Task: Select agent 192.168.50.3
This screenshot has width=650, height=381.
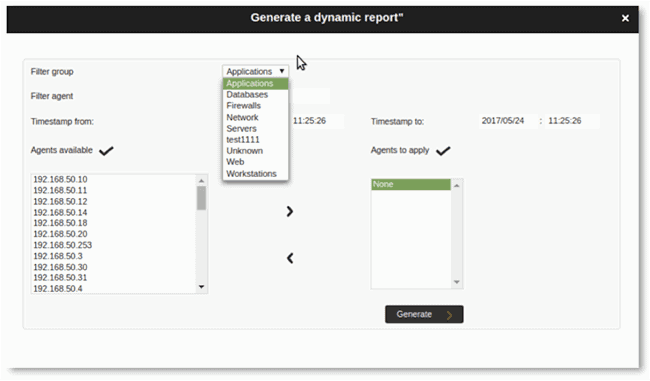Action: pyautogui.click(x=114, y=256)
